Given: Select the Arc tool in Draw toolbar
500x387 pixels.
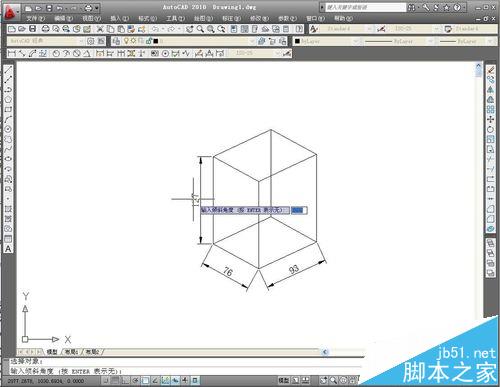Looking at the screenshot, I should click(8, 119).
